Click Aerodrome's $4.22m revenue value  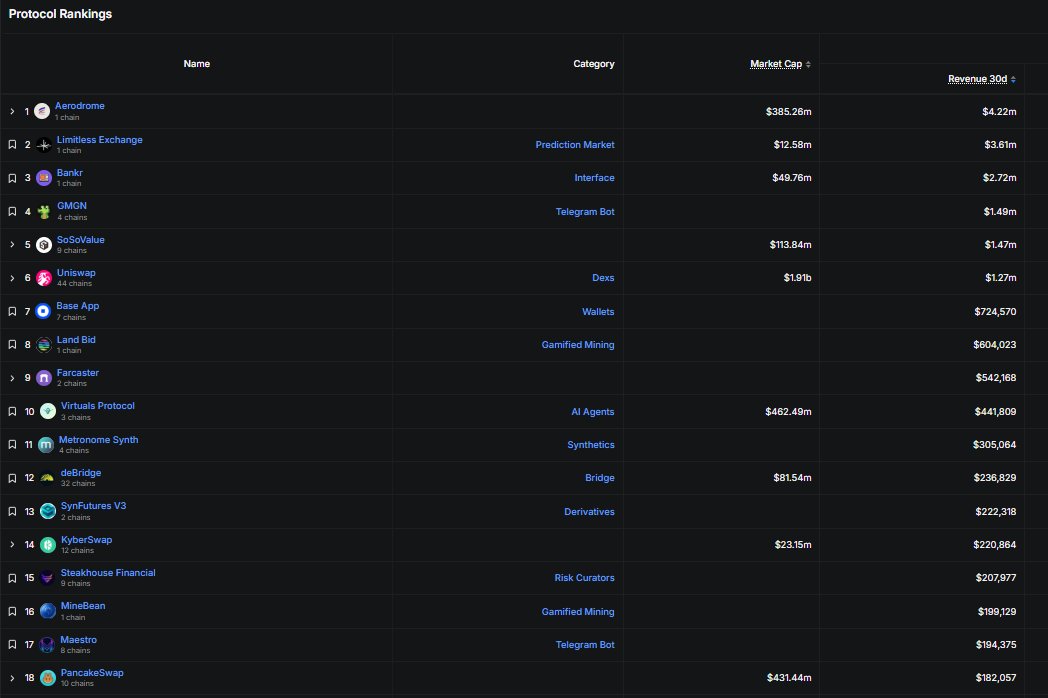click(999, 112)
